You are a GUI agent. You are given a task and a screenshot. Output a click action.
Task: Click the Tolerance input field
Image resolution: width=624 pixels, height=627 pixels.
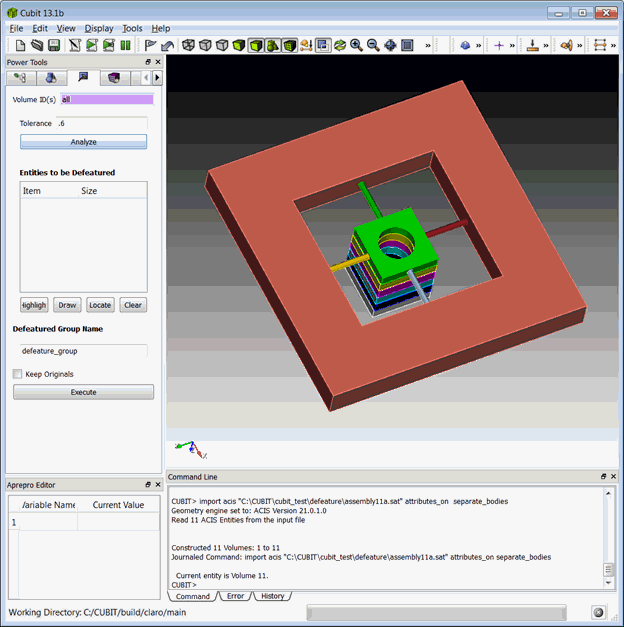100,123
